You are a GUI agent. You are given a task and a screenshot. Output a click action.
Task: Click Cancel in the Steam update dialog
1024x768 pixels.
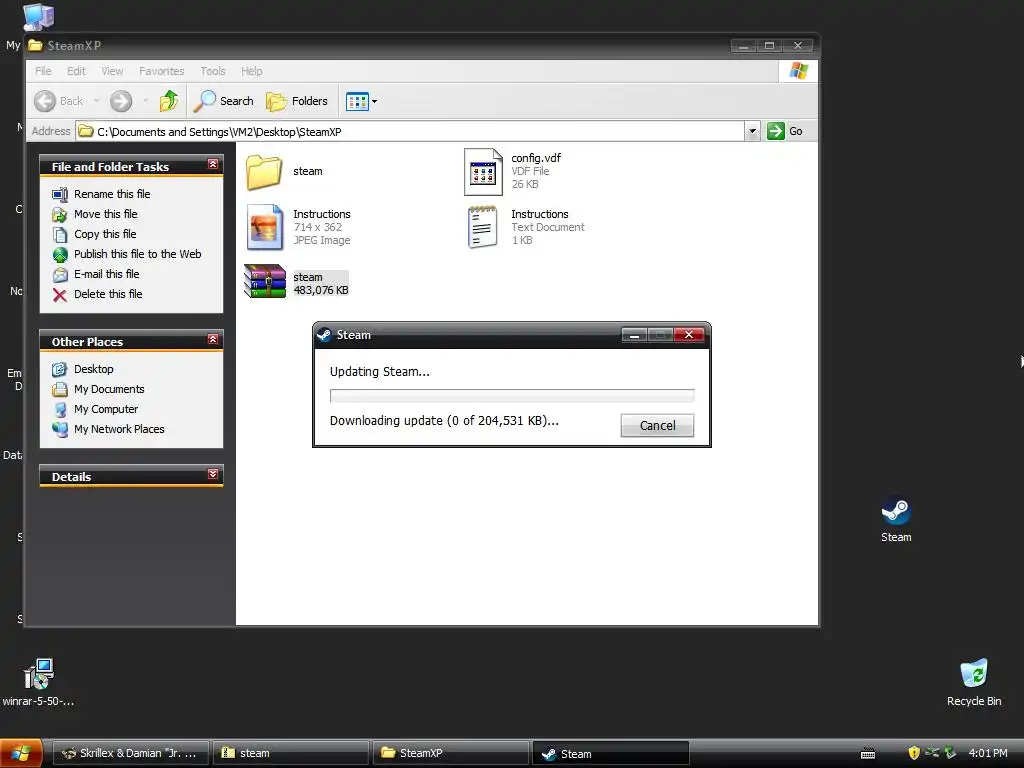pyautogui.click(x=657, y=426)
